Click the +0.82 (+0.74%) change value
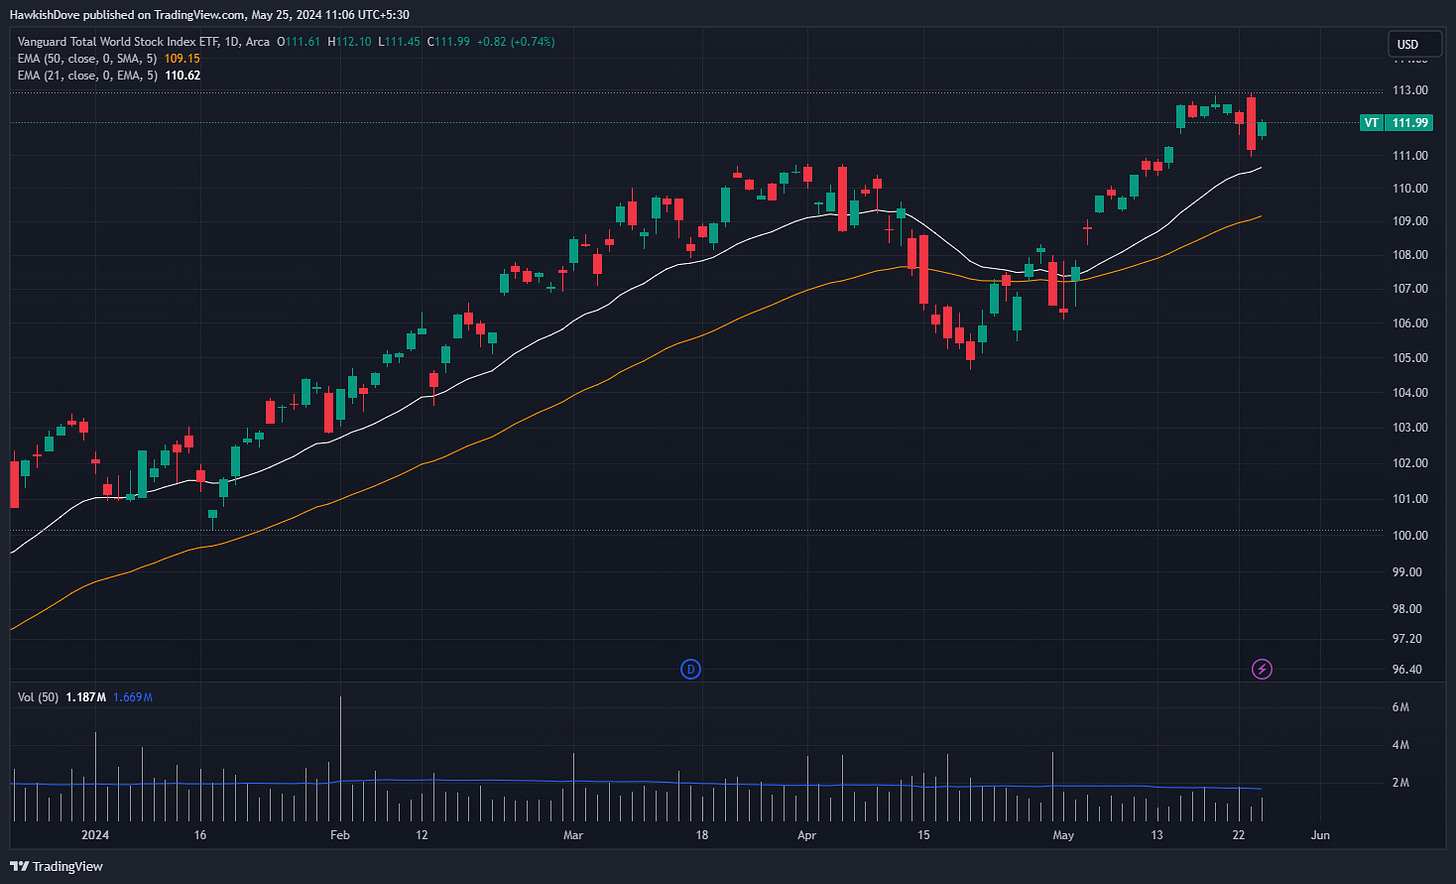This screenshot has width=1456, height=884. (515, 42)
